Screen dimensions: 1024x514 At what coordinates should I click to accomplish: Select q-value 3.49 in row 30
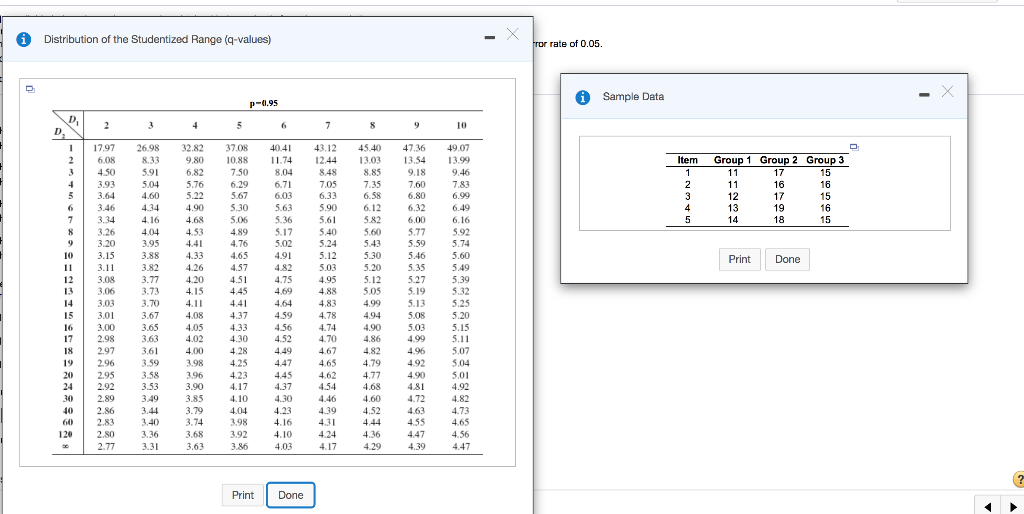150,398
